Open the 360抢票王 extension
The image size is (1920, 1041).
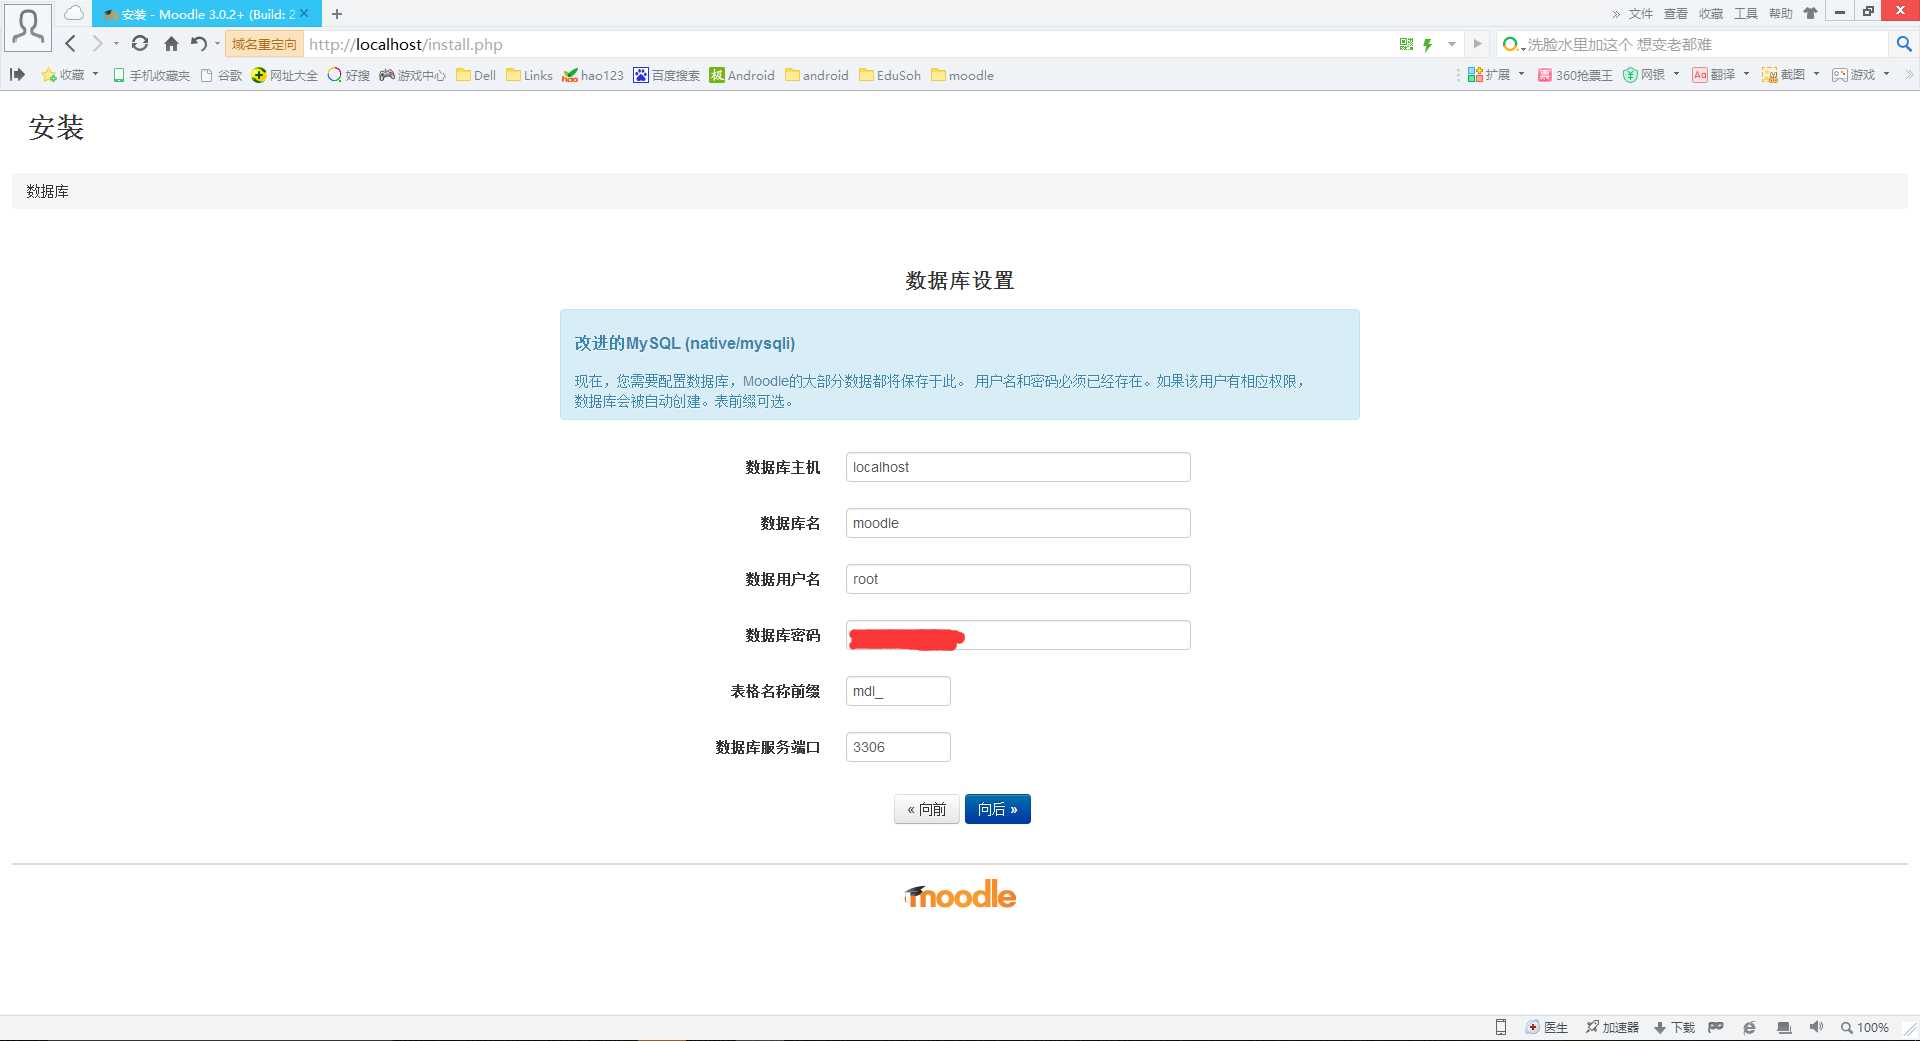pyautogui.click(x=1575, y=75)
